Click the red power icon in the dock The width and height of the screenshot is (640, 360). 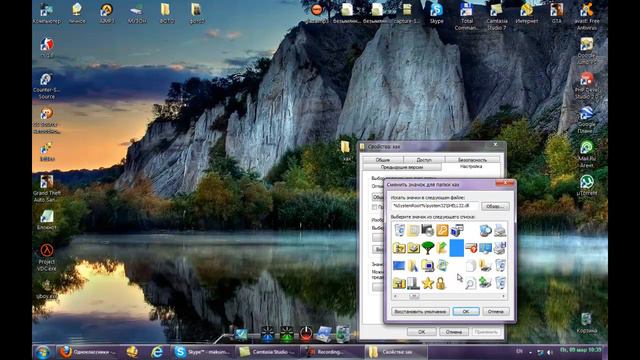coord(305,333)
